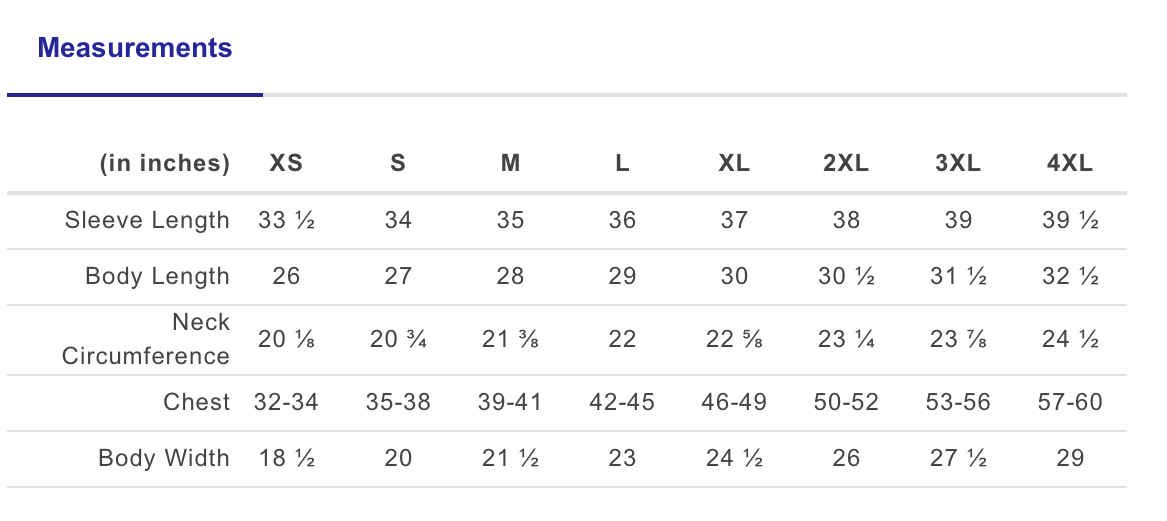Select the 42-45 chest value for L
The width and height of the screenshot is (1167, 521).
[622, 402]
